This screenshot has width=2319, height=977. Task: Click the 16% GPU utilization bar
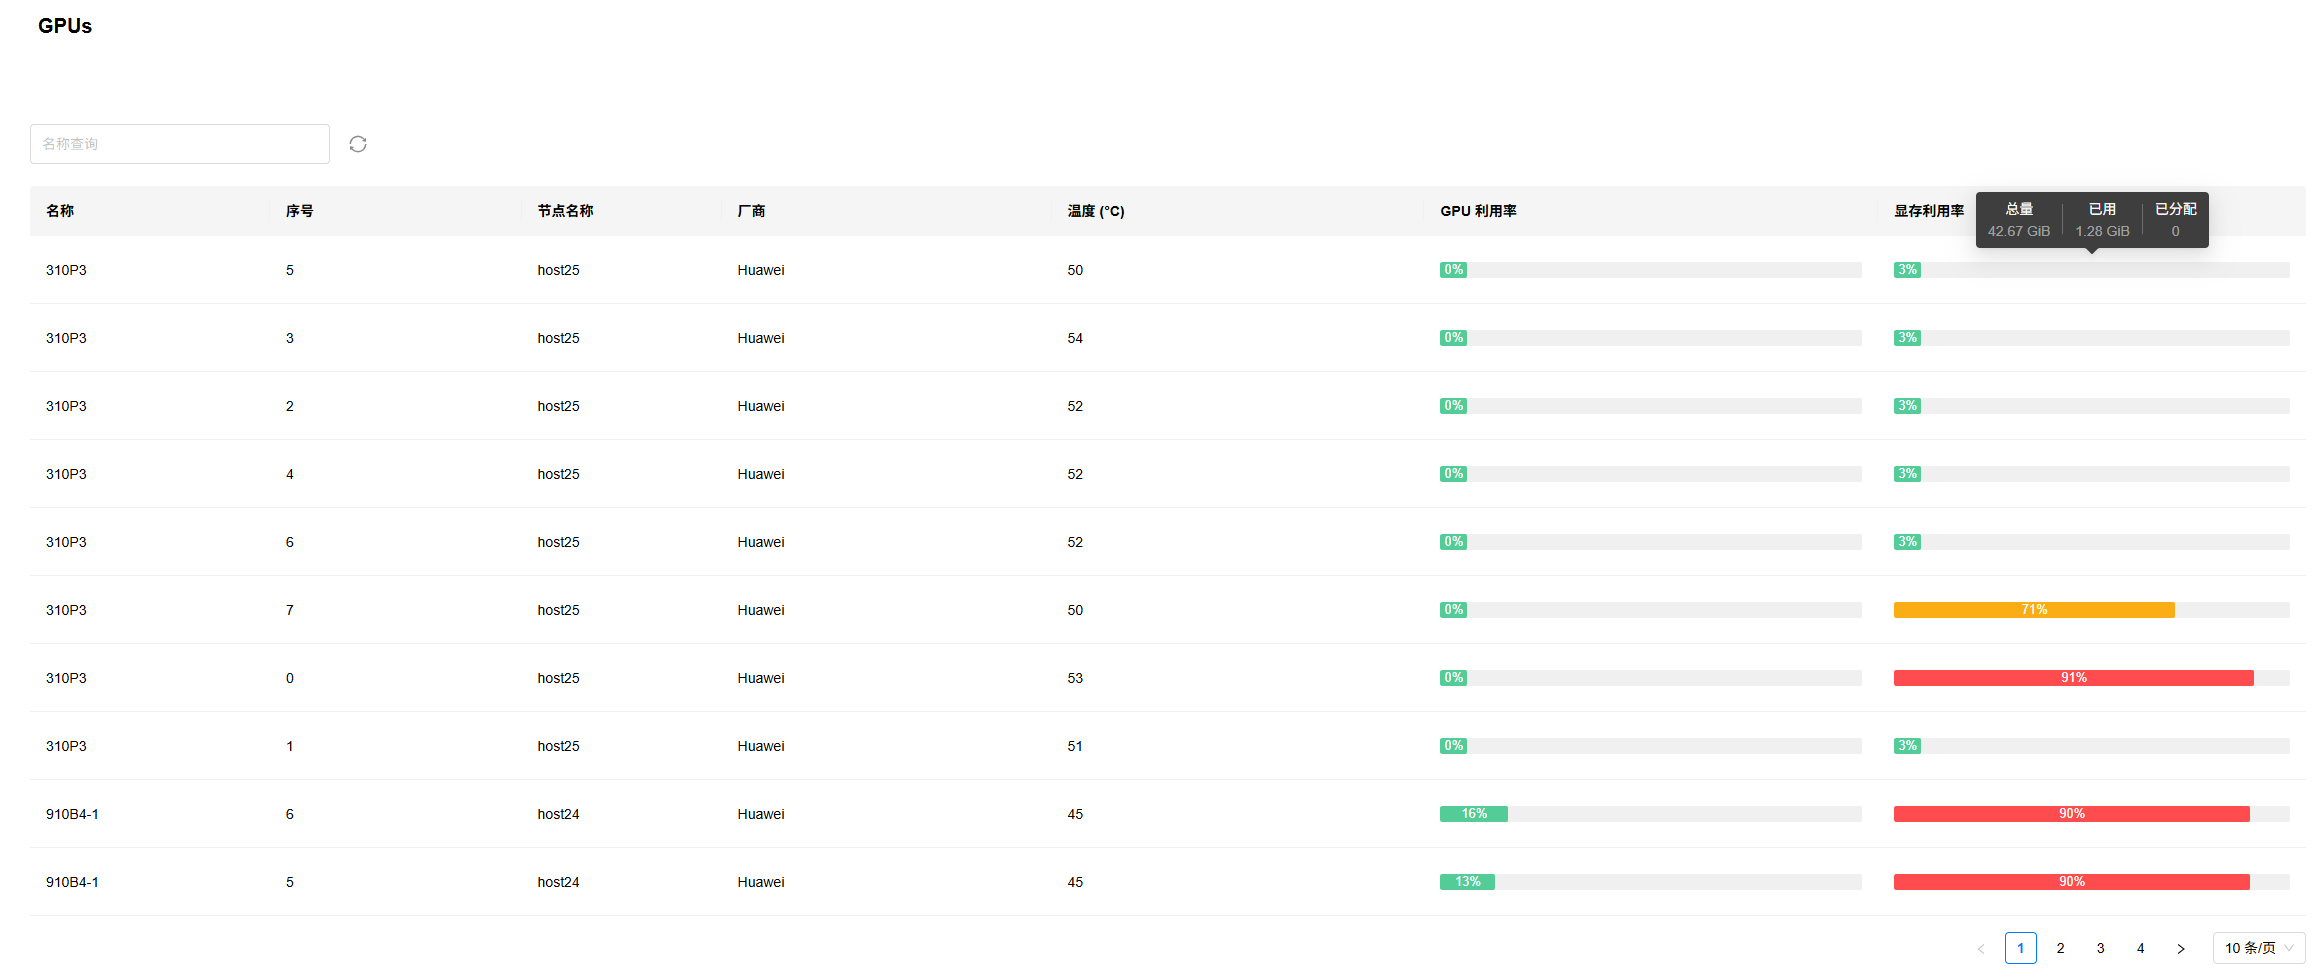tap(1474, 814)
